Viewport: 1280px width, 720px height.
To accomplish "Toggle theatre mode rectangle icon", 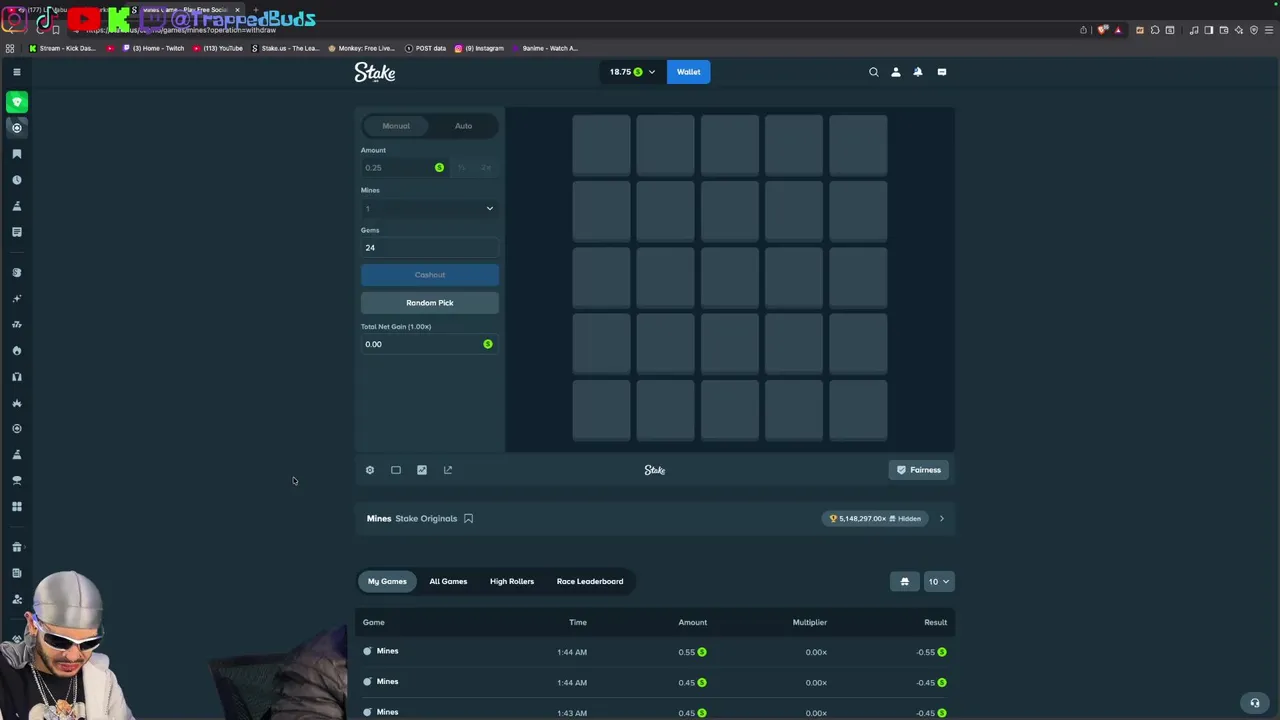I will (x=396, y=470).
